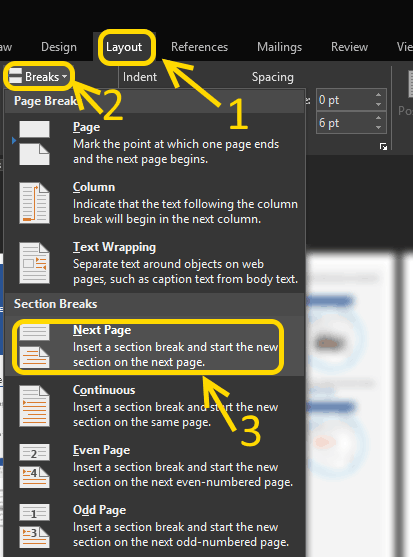
Task: Click the Continuous section break icon
Action: (34, 406)
